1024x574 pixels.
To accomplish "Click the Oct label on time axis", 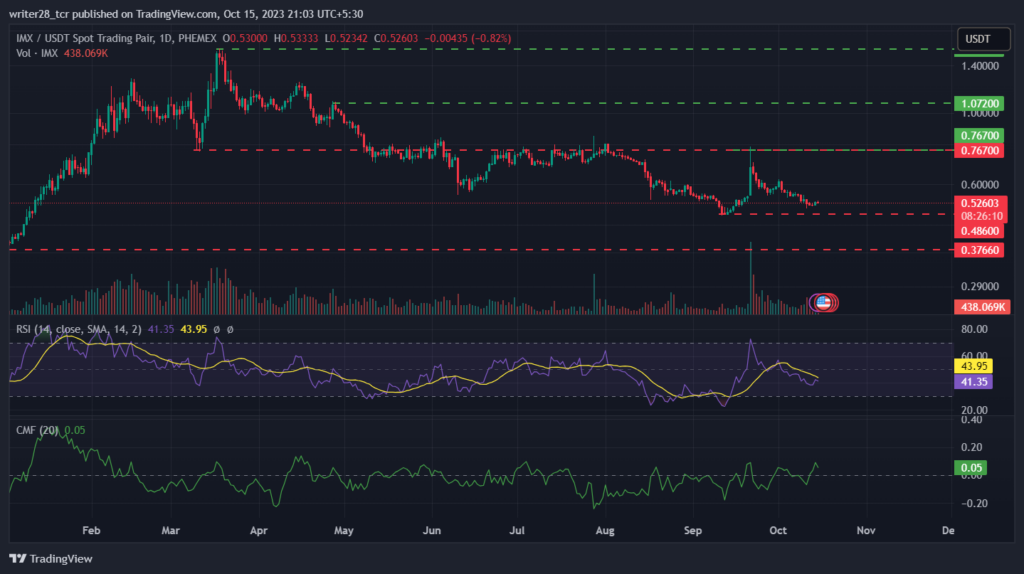I will point(778,530).
